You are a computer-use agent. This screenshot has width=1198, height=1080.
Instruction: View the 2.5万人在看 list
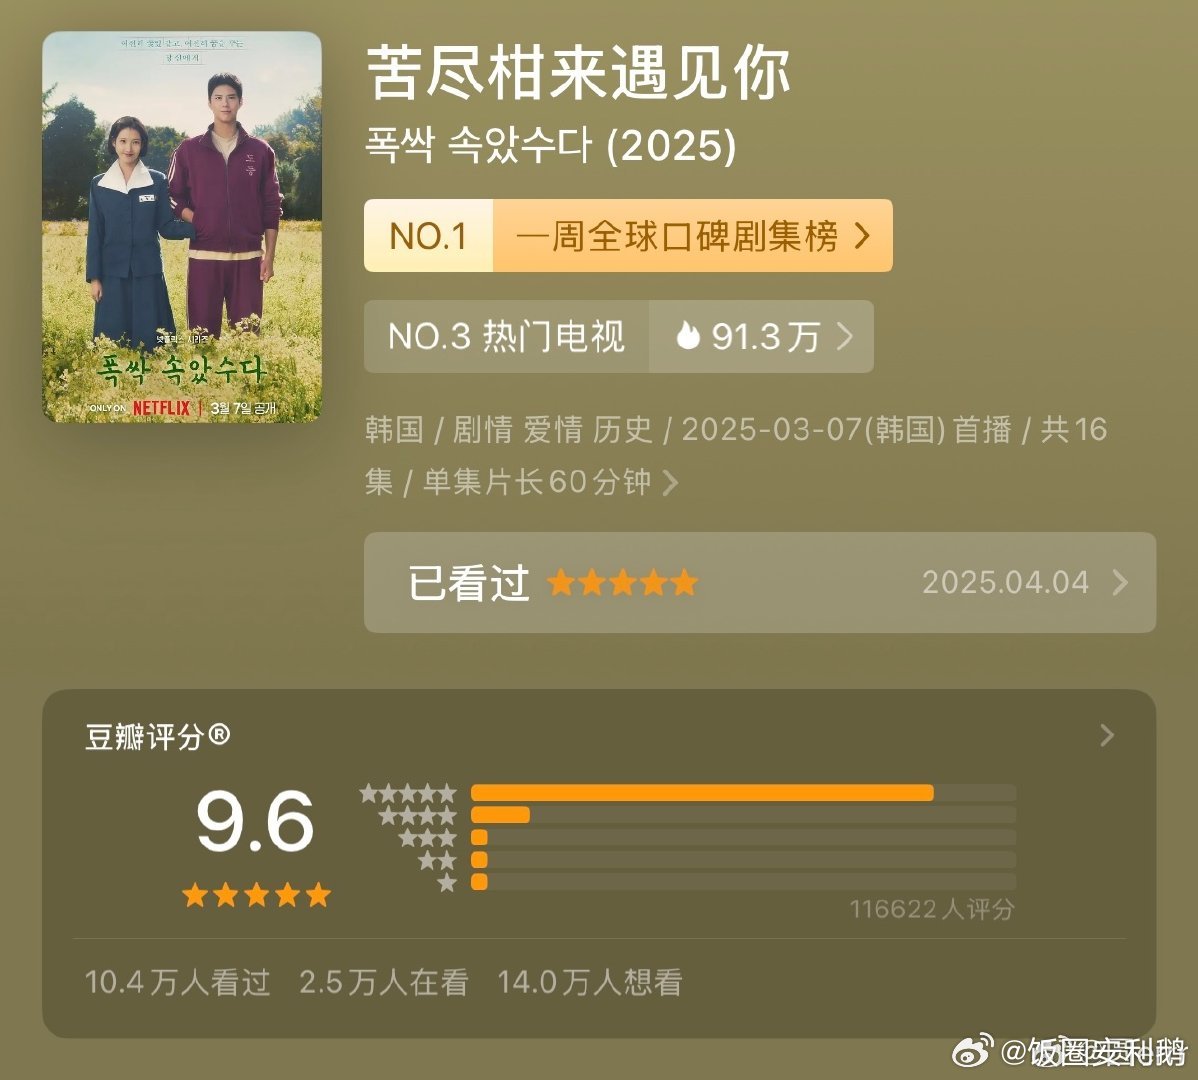click(x=384, y=982)
